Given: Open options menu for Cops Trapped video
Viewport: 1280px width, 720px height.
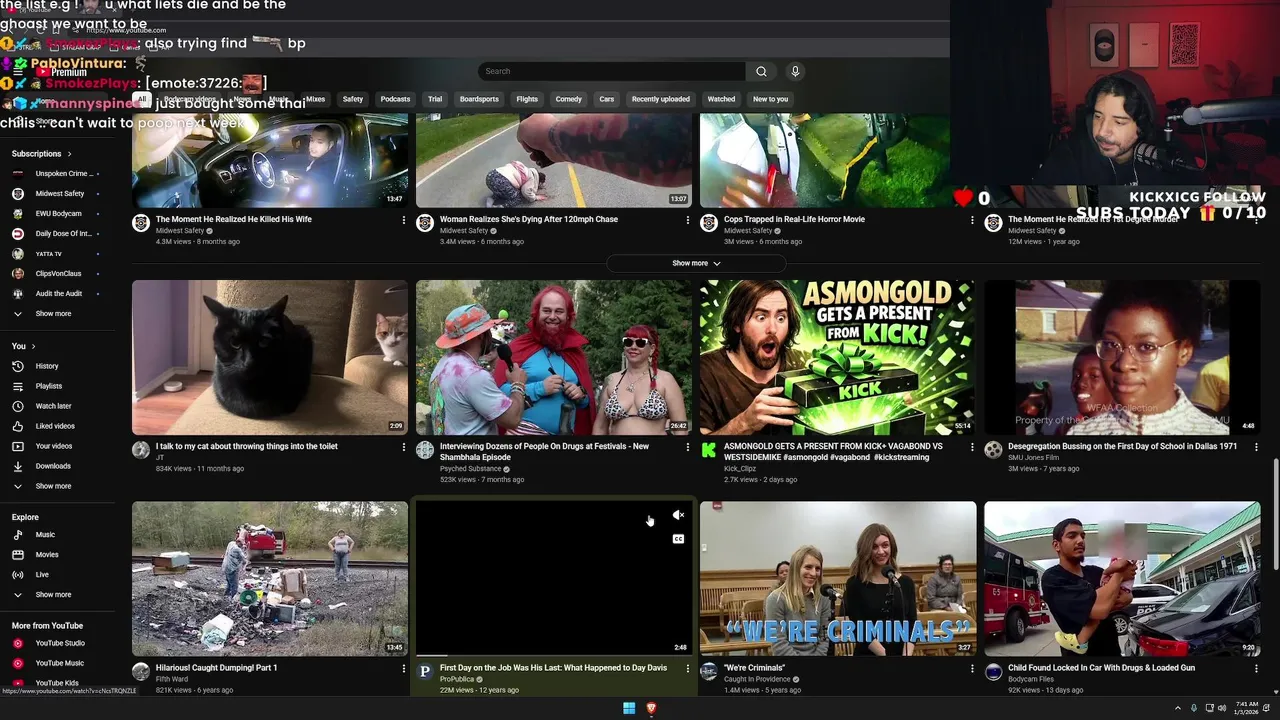Looking at the screenshot, I should tap(972, 220).
